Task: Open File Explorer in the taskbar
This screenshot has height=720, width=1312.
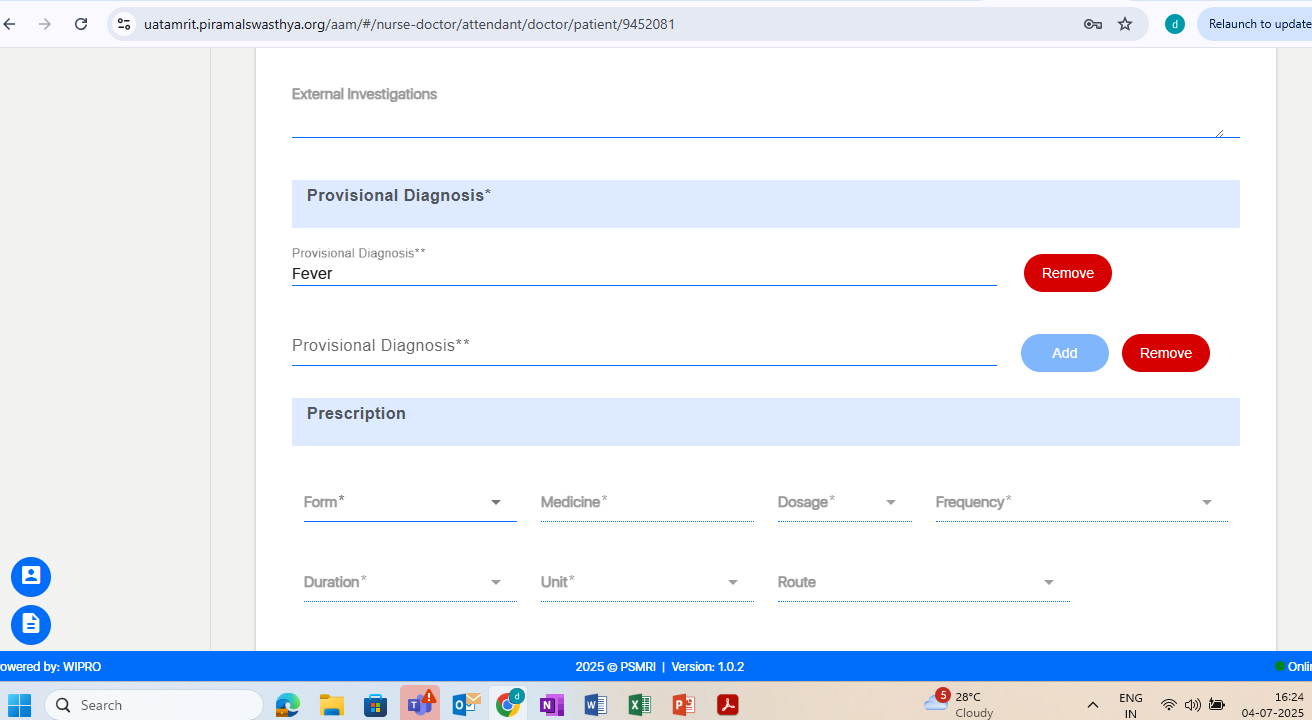Action: tap(331, 704)
